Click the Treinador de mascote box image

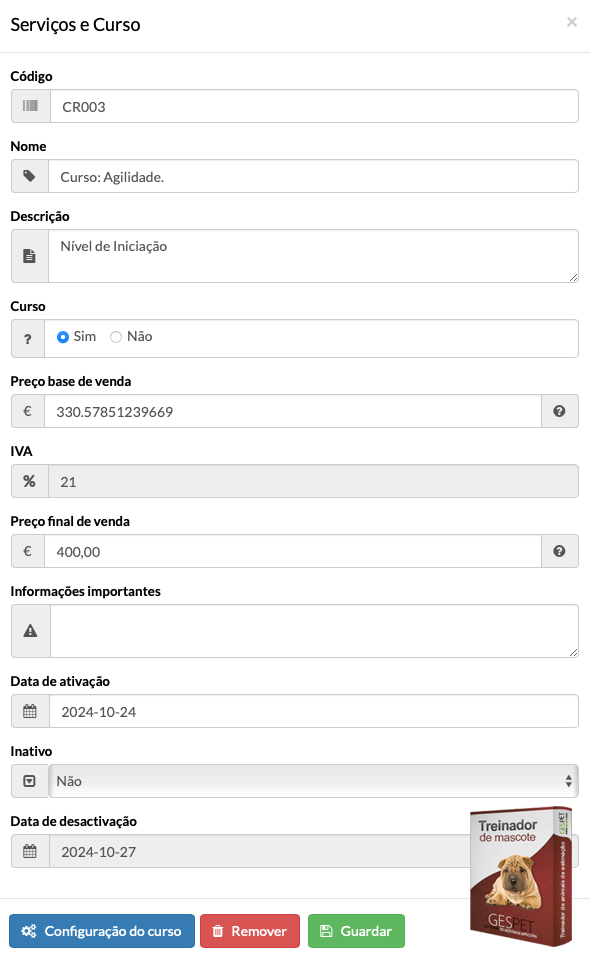[521, 876]
